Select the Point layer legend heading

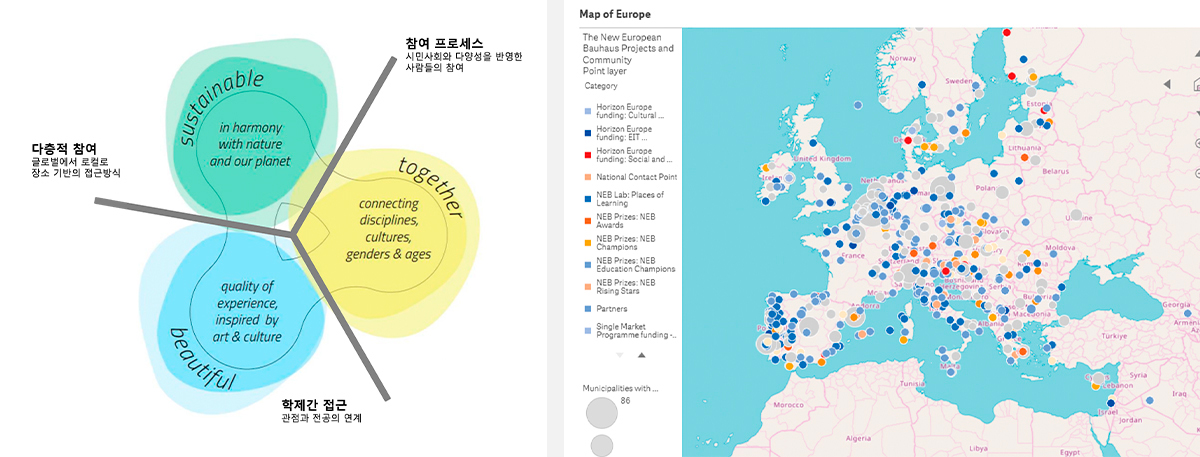606,72
